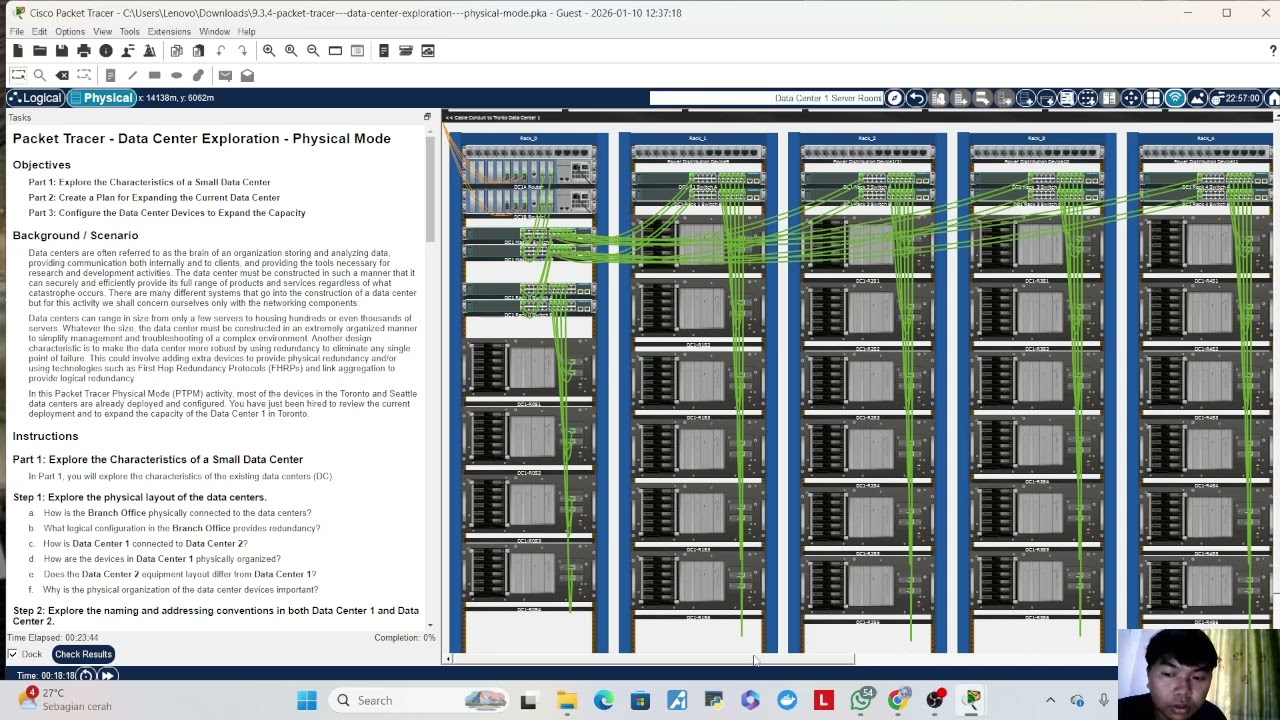The height and width of the screenshot is (720, 1280).
Task: Go back one level in physical view
Action: click(x=916, y=98)
